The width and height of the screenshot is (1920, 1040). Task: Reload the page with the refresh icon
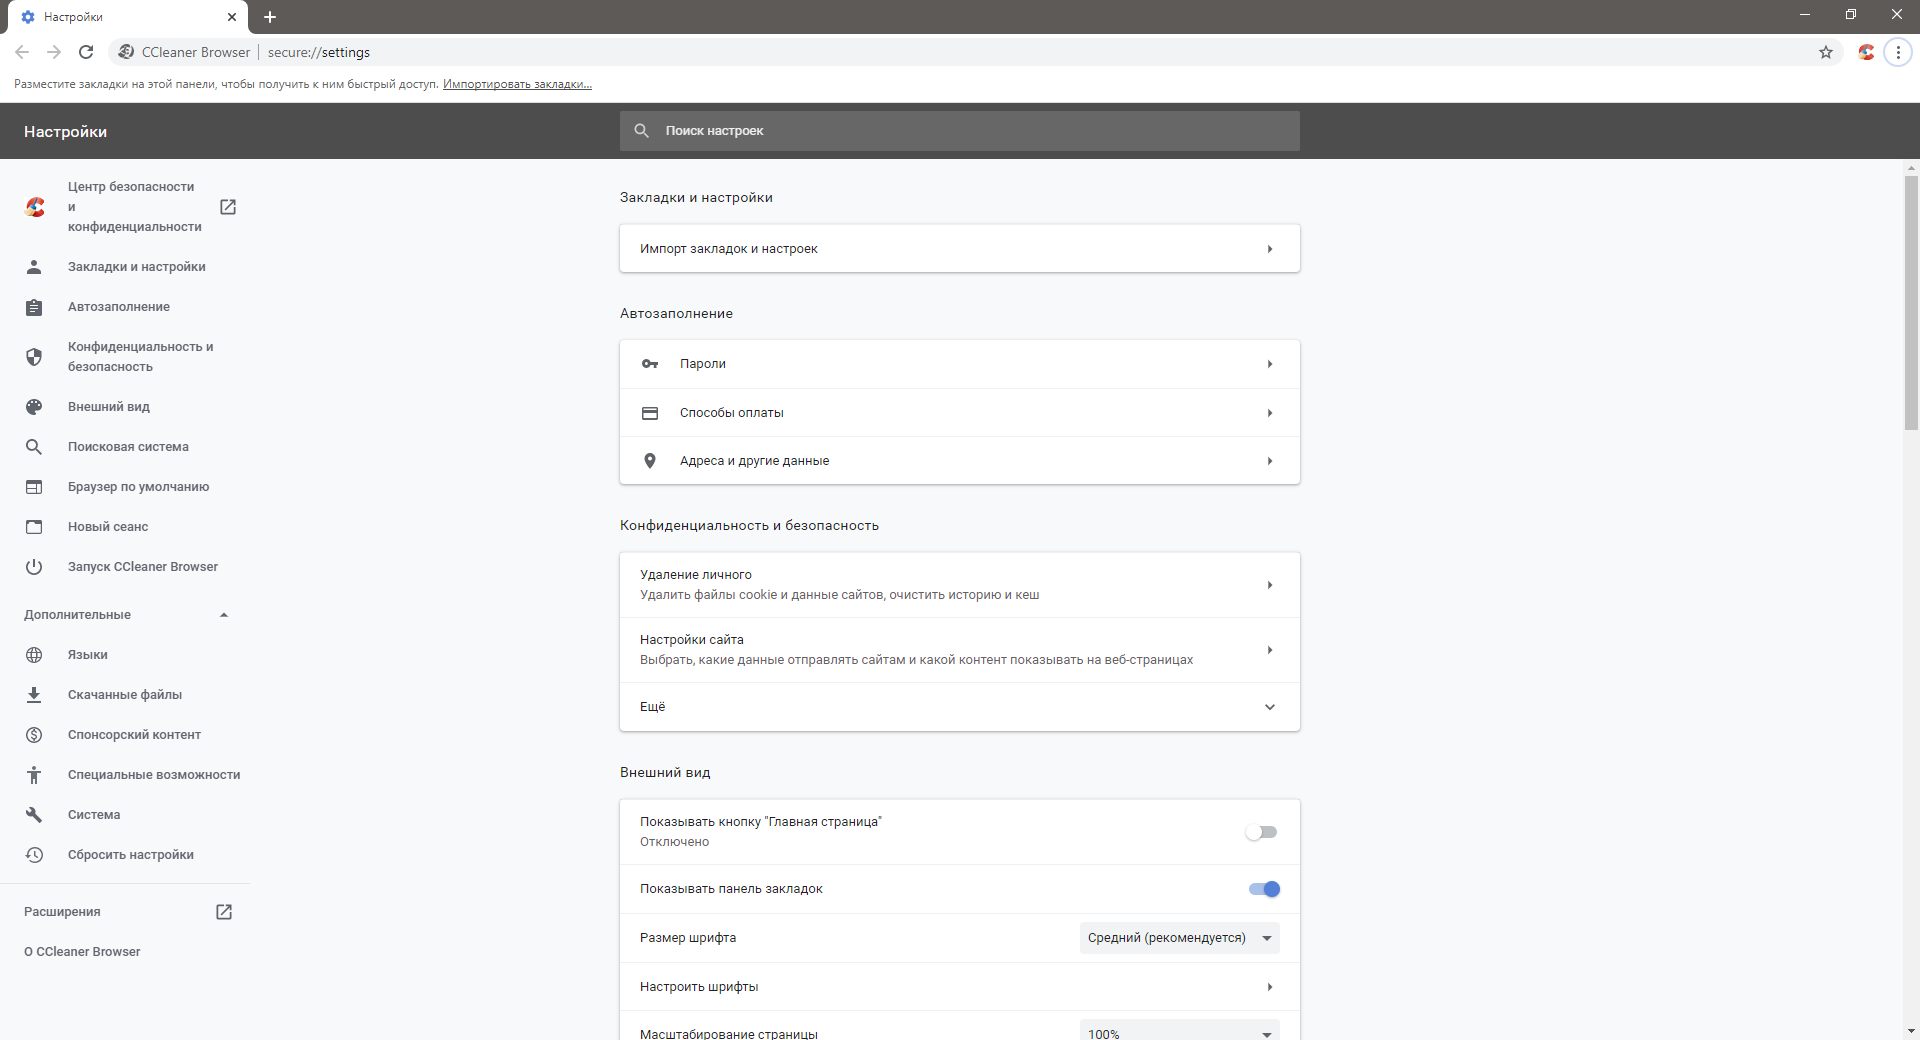pyautogui.click(x=86, y=52)
